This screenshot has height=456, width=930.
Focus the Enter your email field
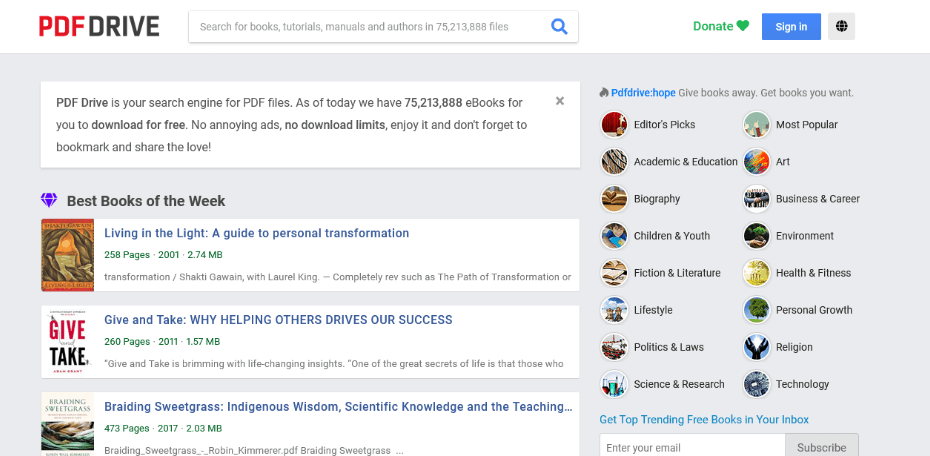tap(692, 447)
